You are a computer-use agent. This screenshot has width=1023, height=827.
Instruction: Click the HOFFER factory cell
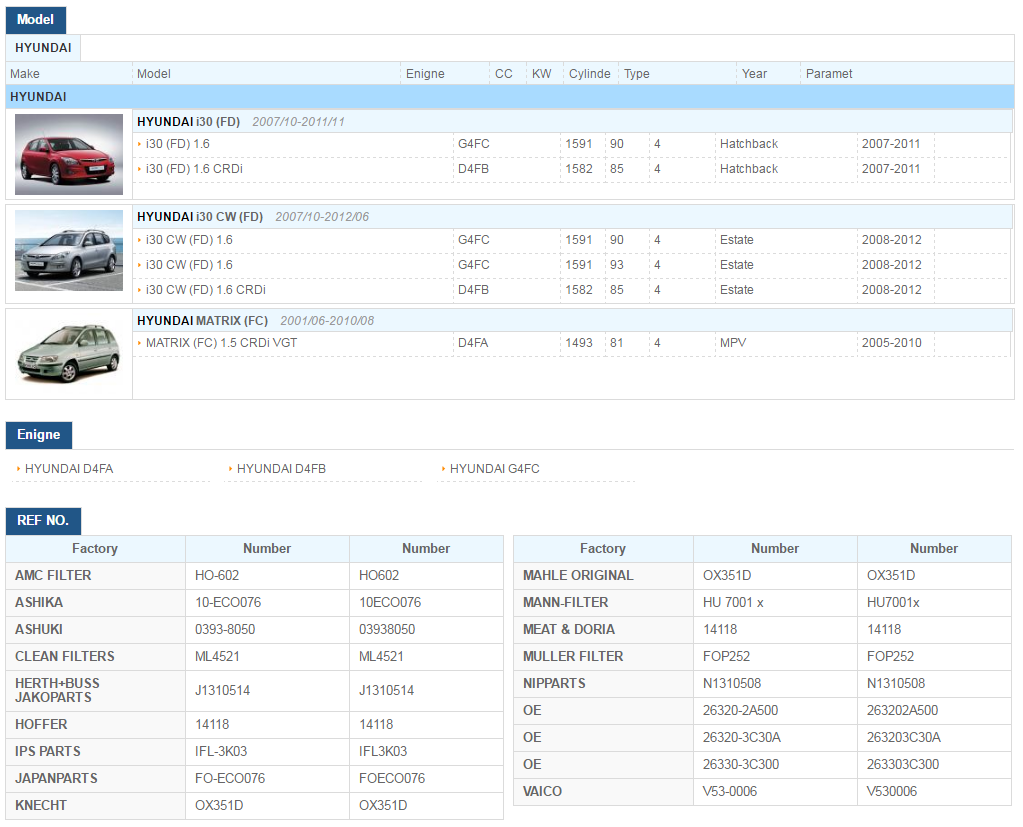tap(96, 725)
